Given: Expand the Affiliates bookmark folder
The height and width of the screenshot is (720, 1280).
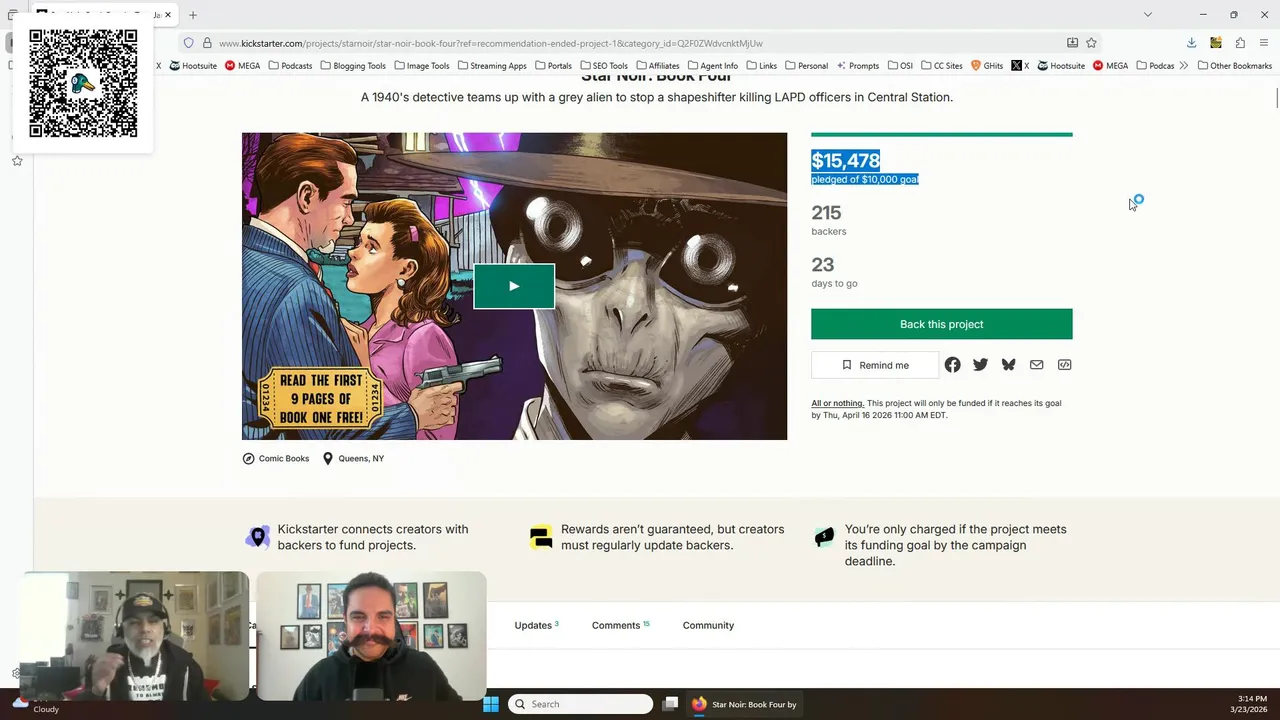Looking at the screenshot, I should tap(657, 66).
